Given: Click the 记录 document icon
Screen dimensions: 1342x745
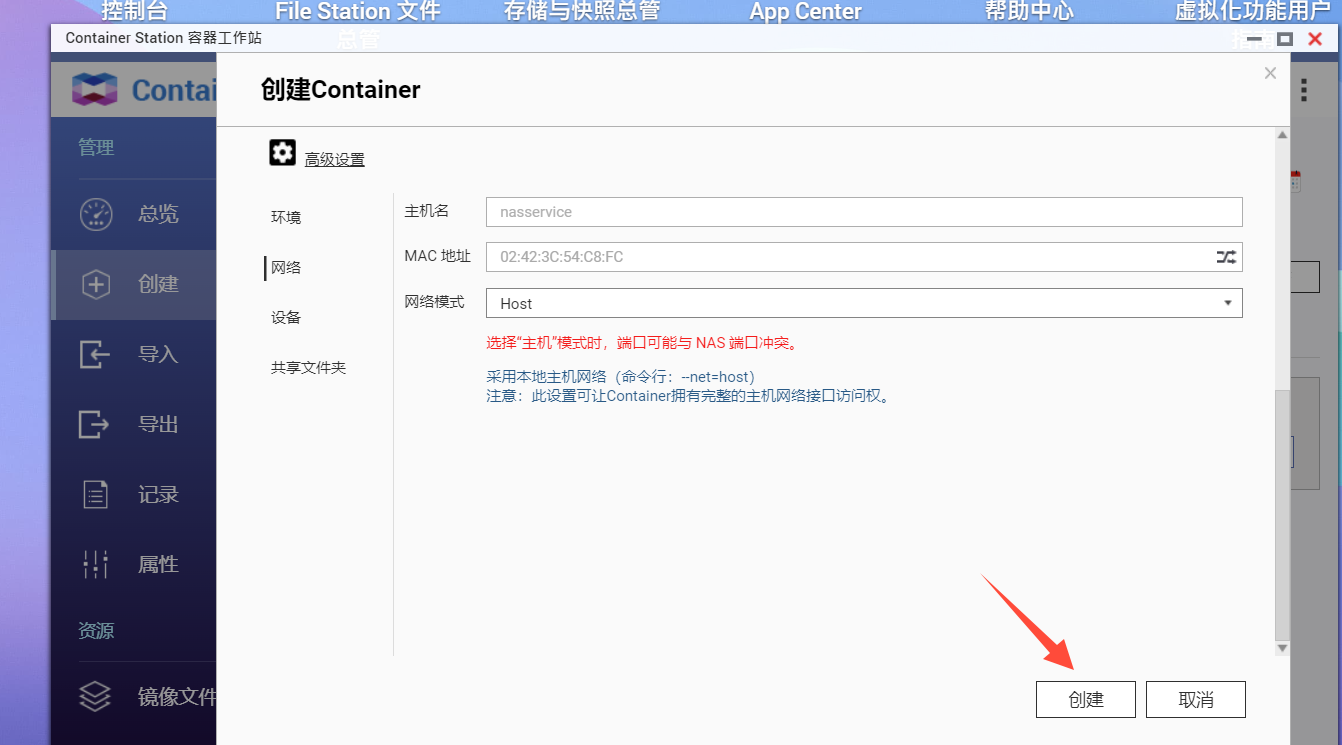Looking at the screenshot, I should pos(95,494).
